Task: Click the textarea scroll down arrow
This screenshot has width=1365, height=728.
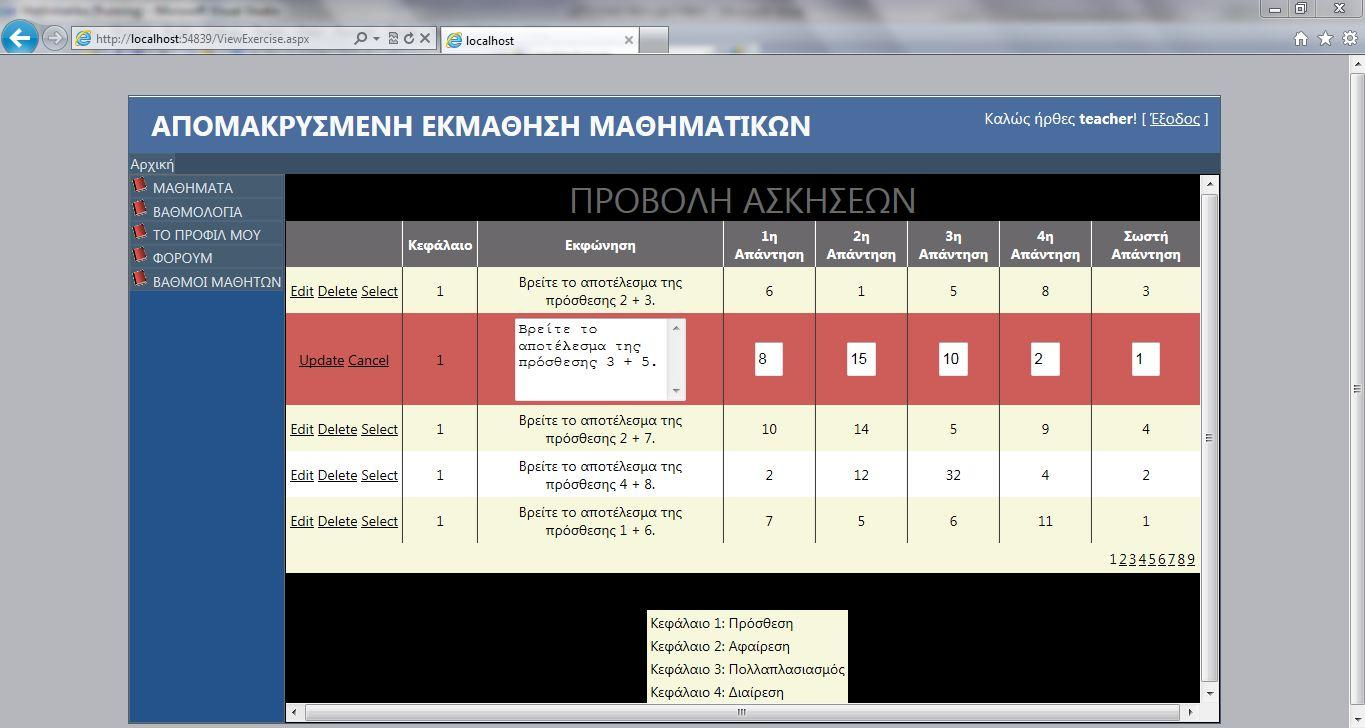Action: [x=677, y=391]
